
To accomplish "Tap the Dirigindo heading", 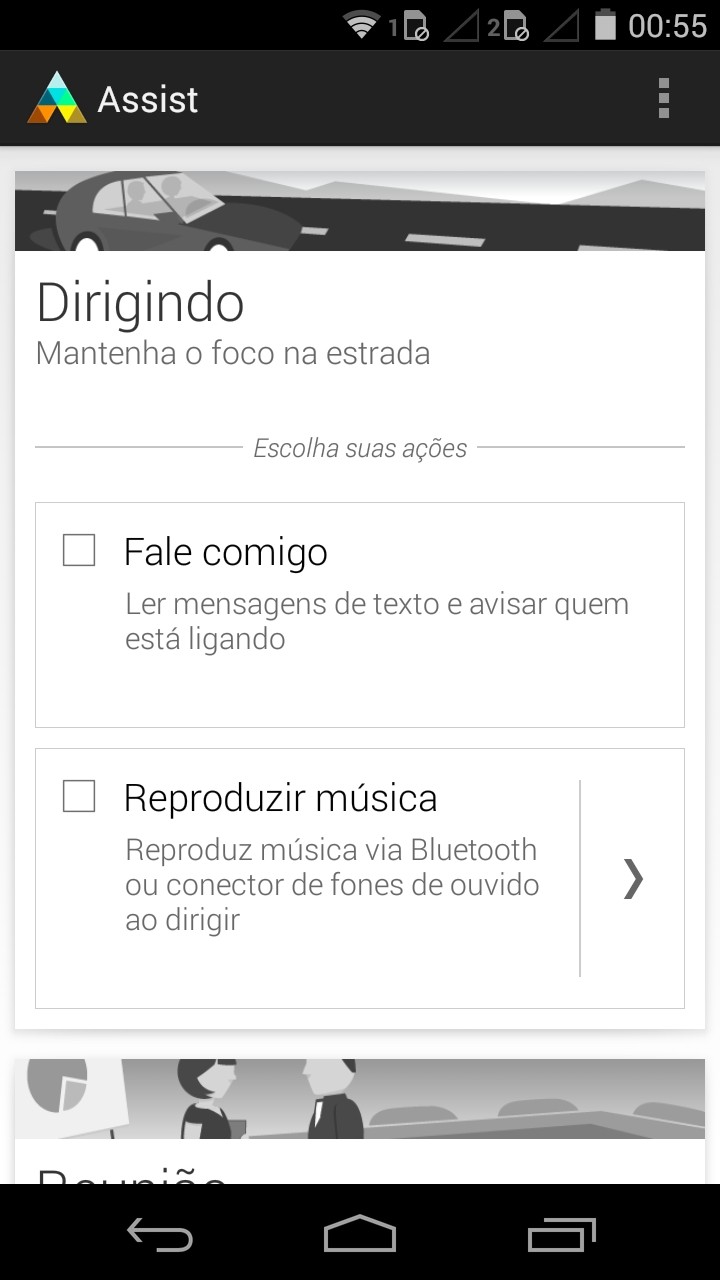I will 140,303.
